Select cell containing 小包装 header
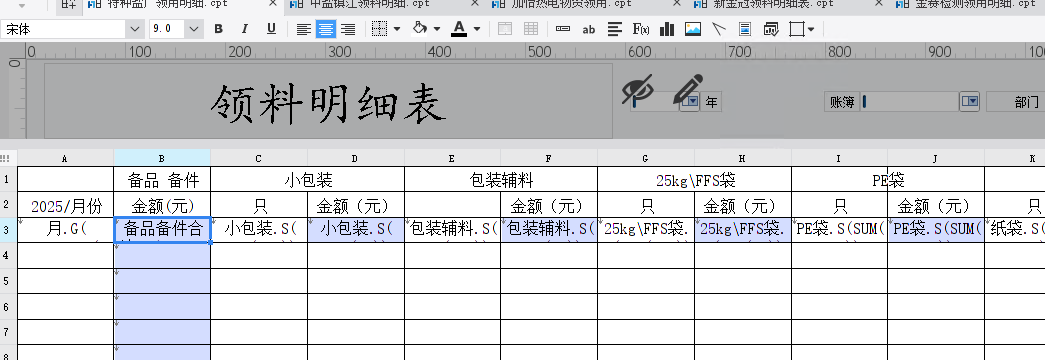Screen dimensions: 1045x360 (307, 179)
